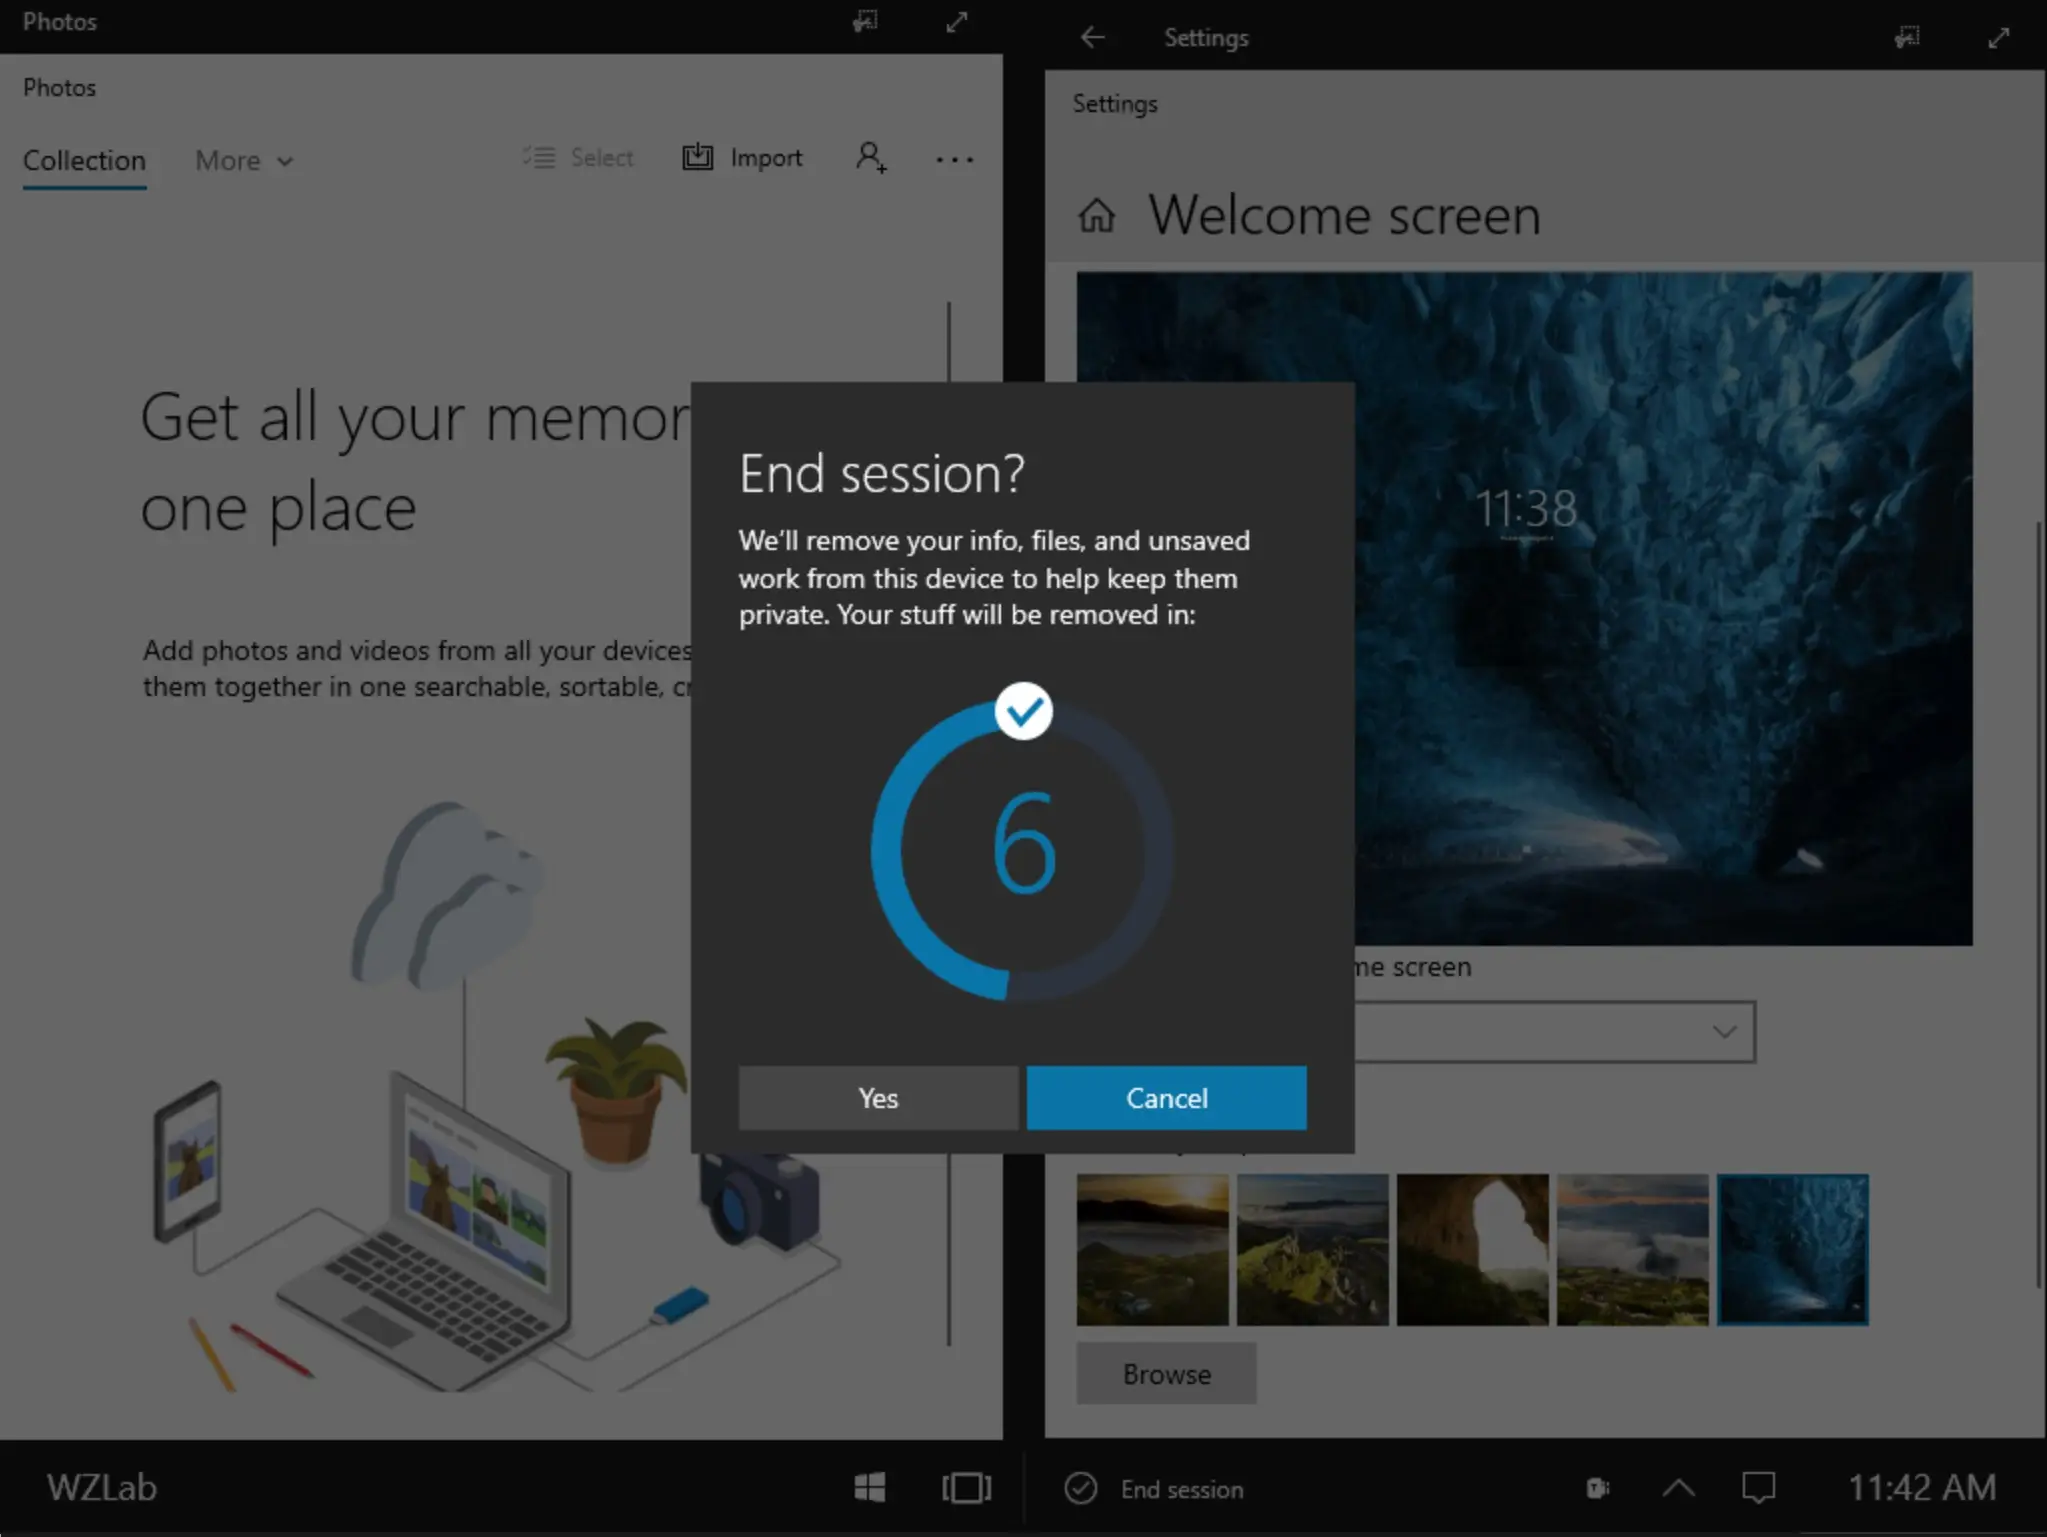
Task: Click Import in the Photos toolbar
Action: tap(742, 157)
